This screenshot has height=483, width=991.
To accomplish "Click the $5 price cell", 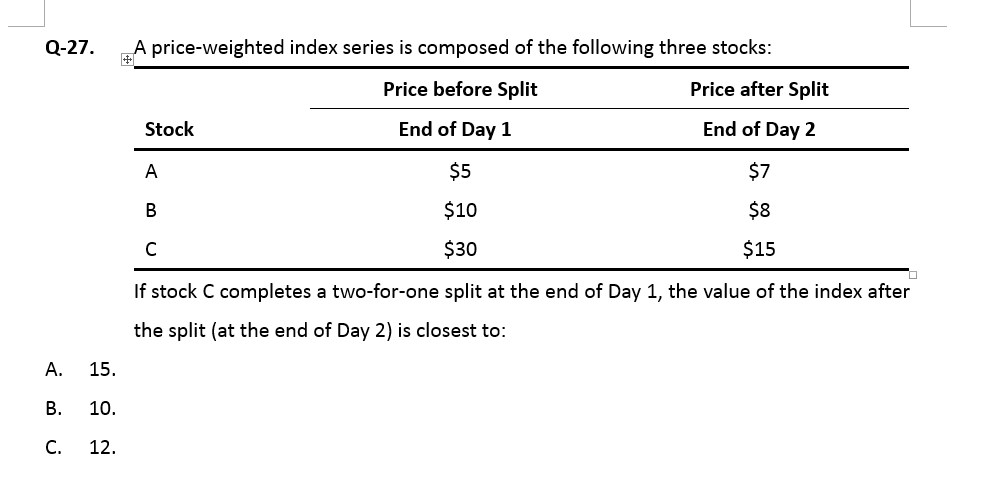I will click(460, 171).
